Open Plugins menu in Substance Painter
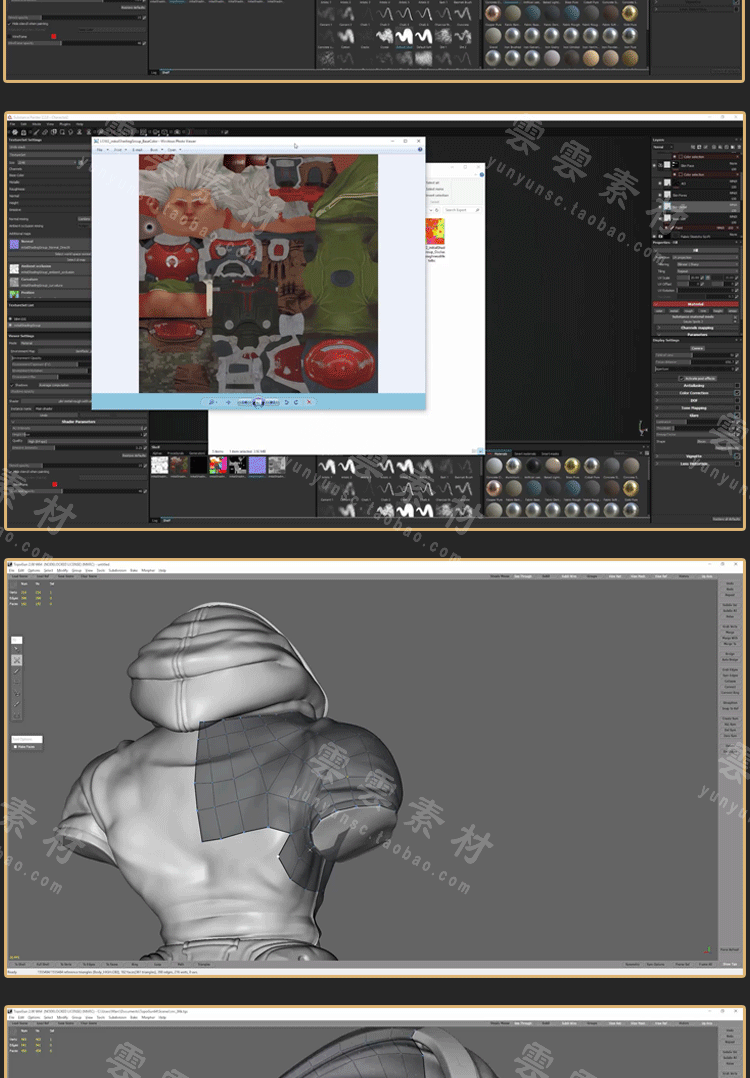The height and width of the screenshot is (1078, 750). [x=63, y=124]
